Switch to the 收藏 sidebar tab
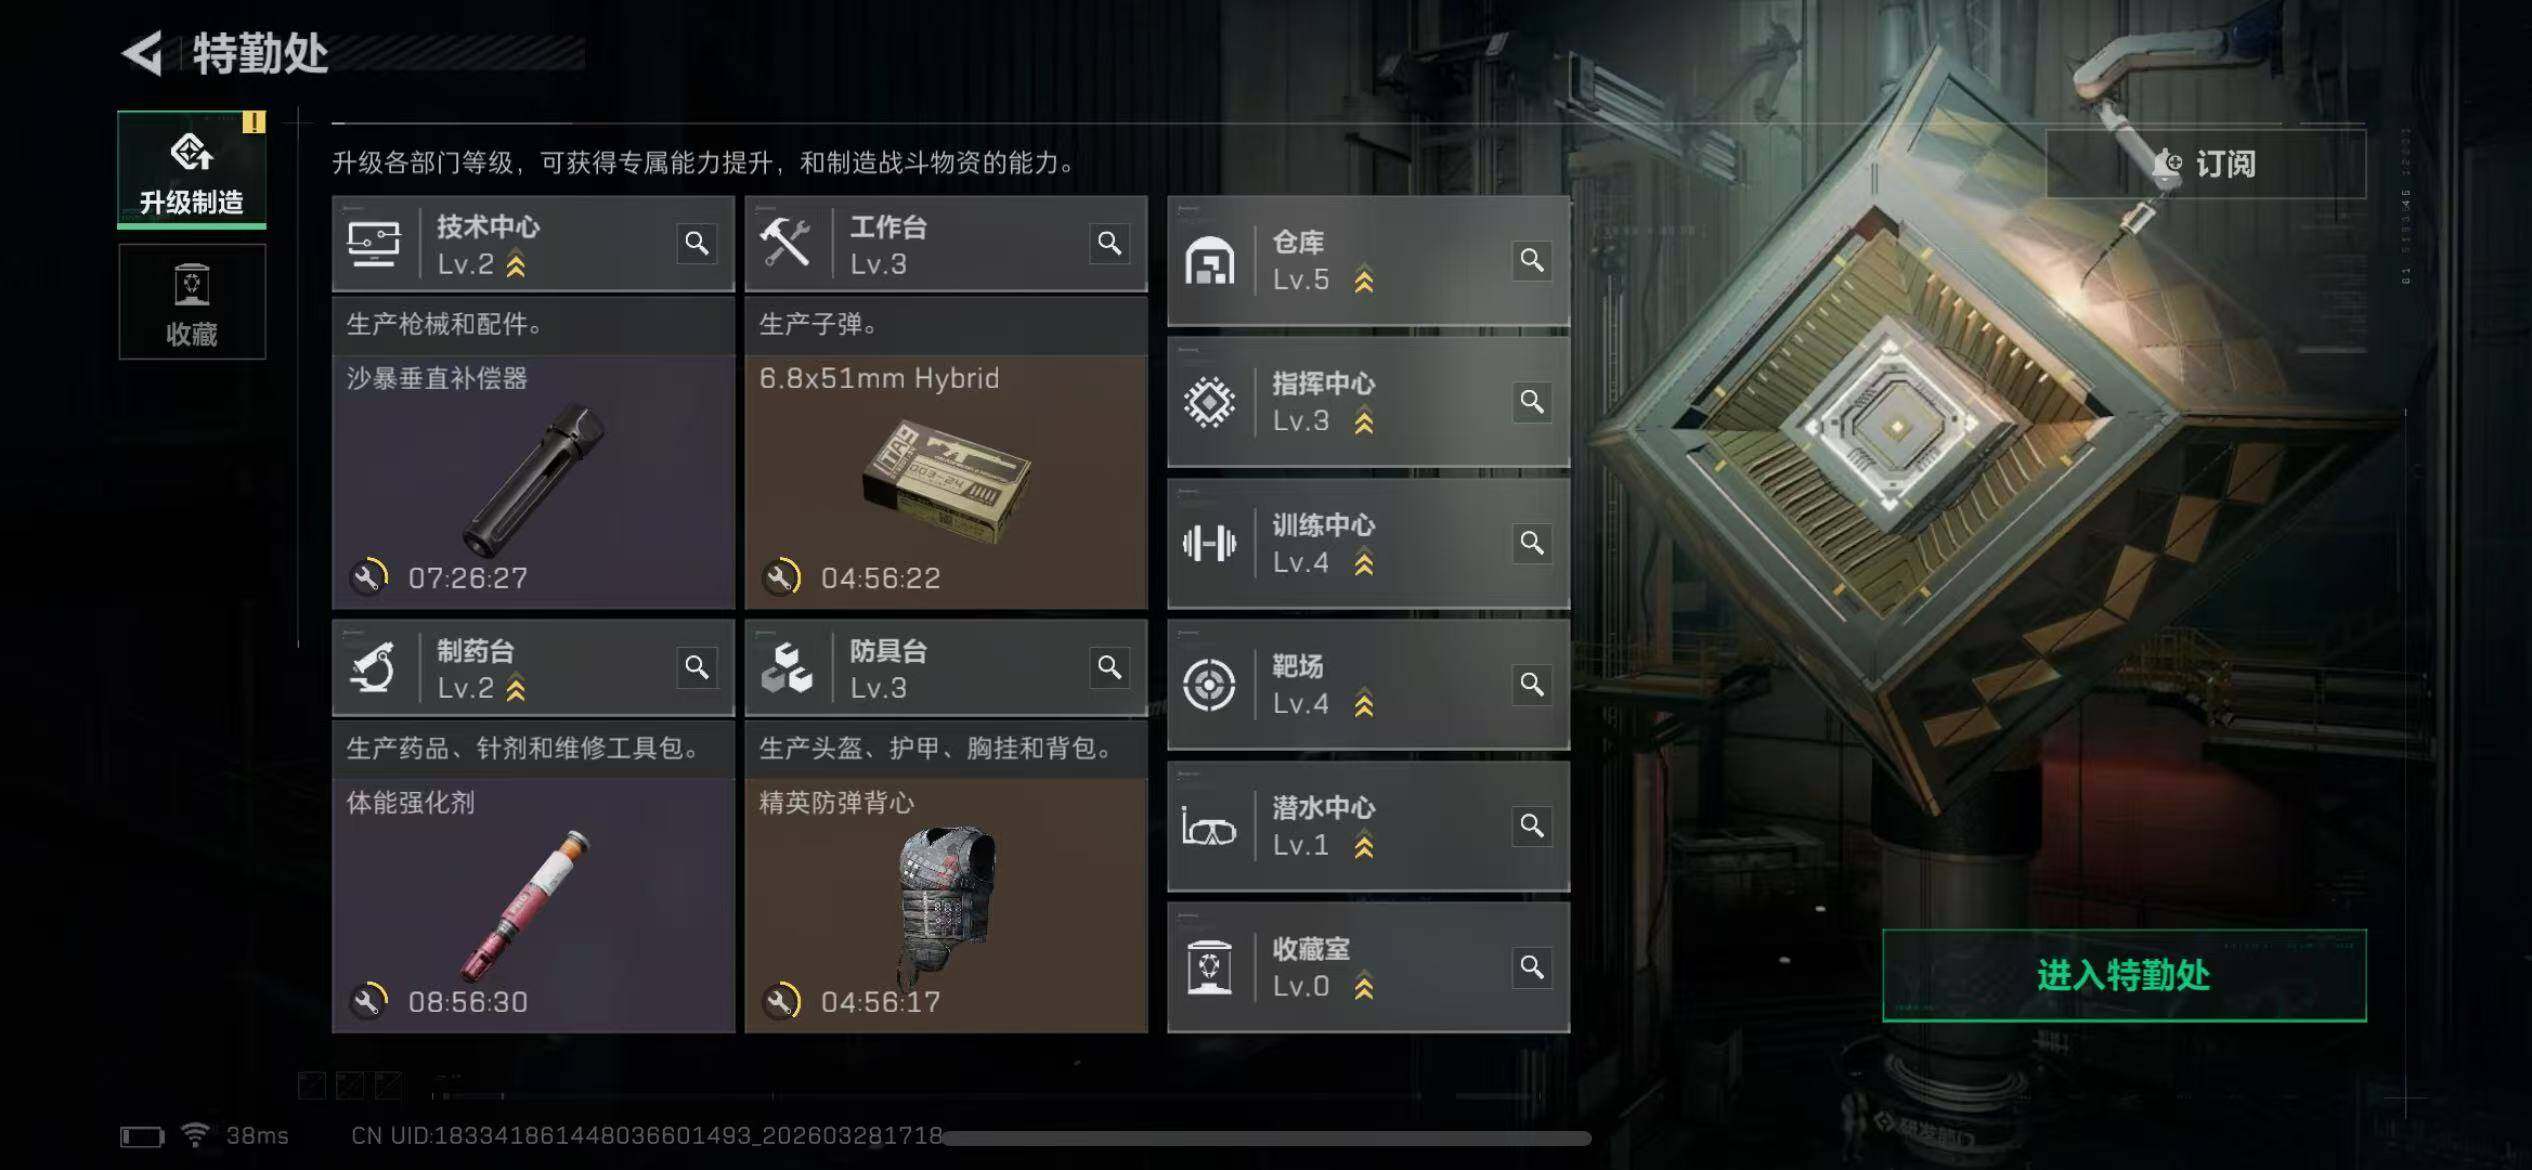 tap(192, 302)
